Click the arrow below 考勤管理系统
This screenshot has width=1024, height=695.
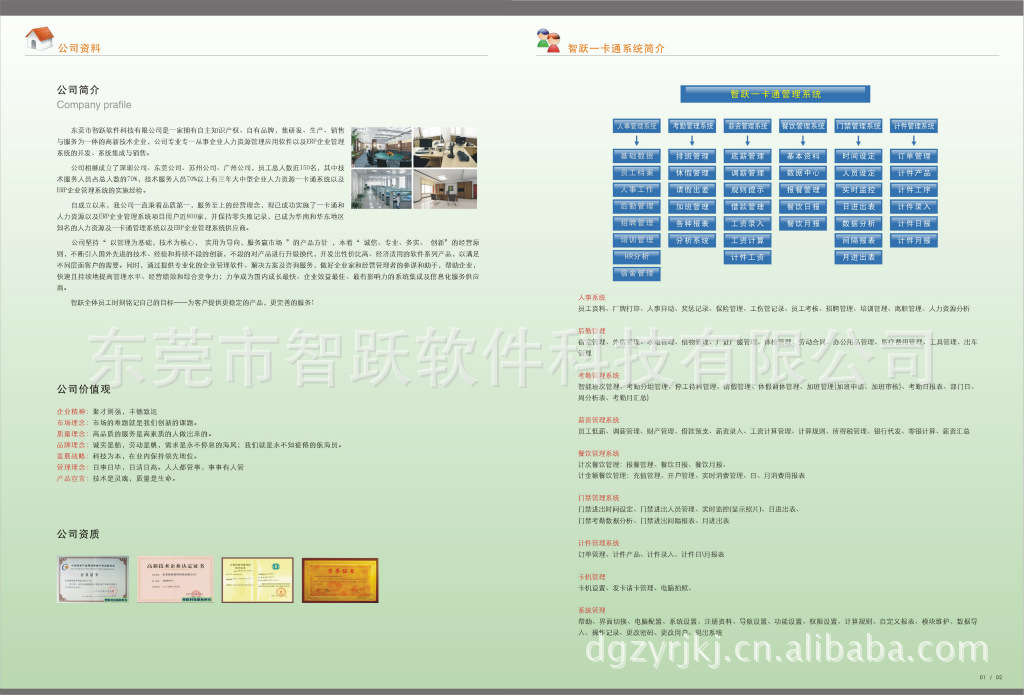click(691, 141)
